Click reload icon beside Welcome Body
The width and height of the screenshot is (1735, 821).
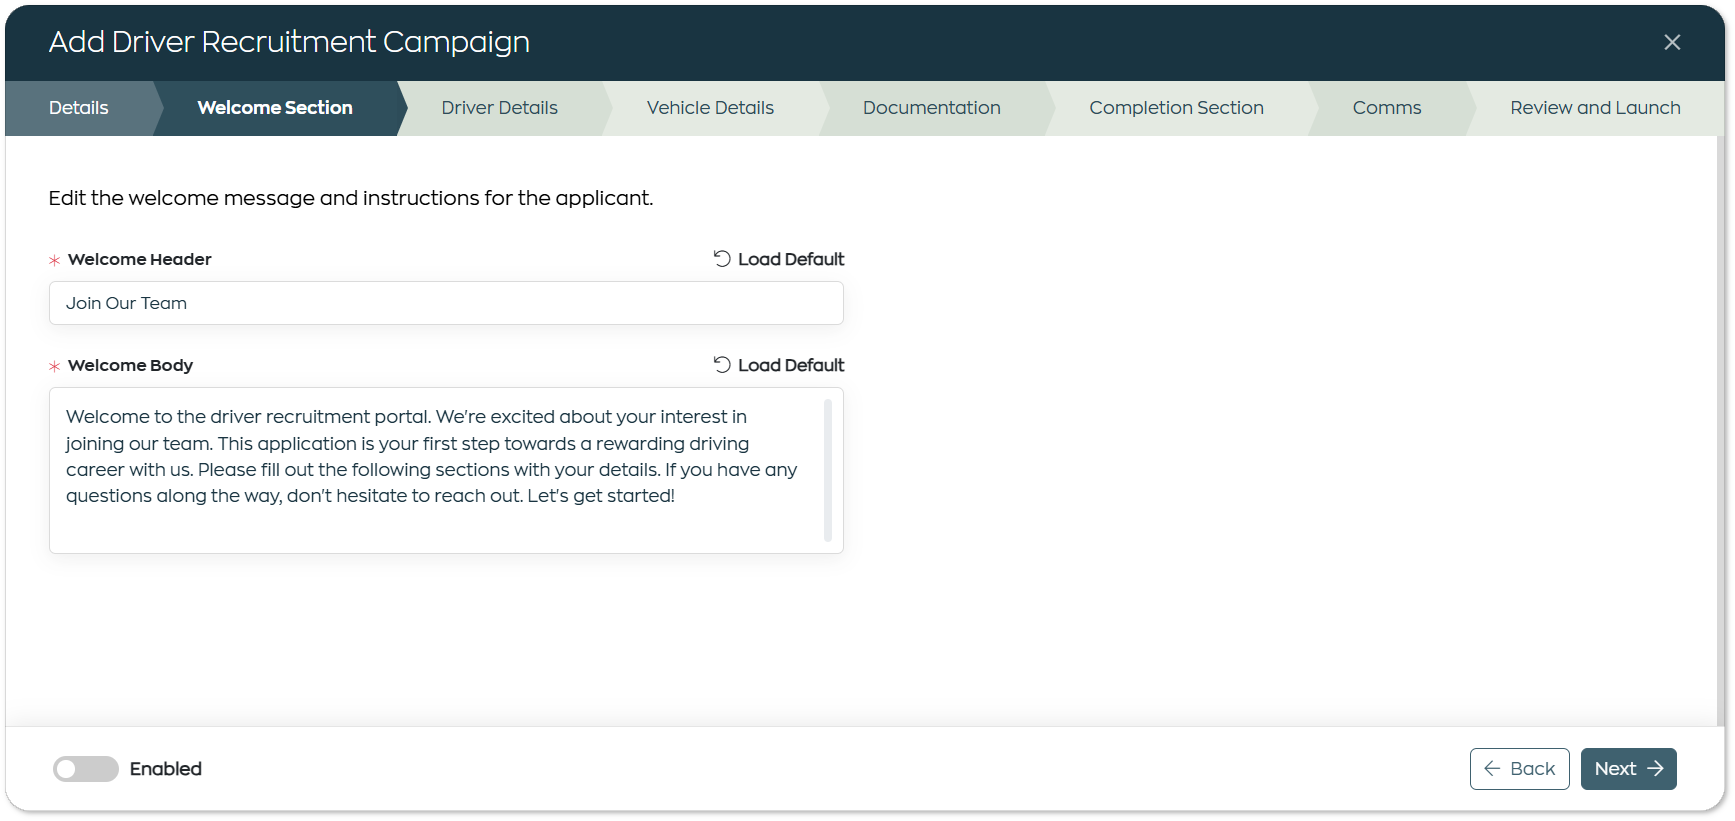722,365
